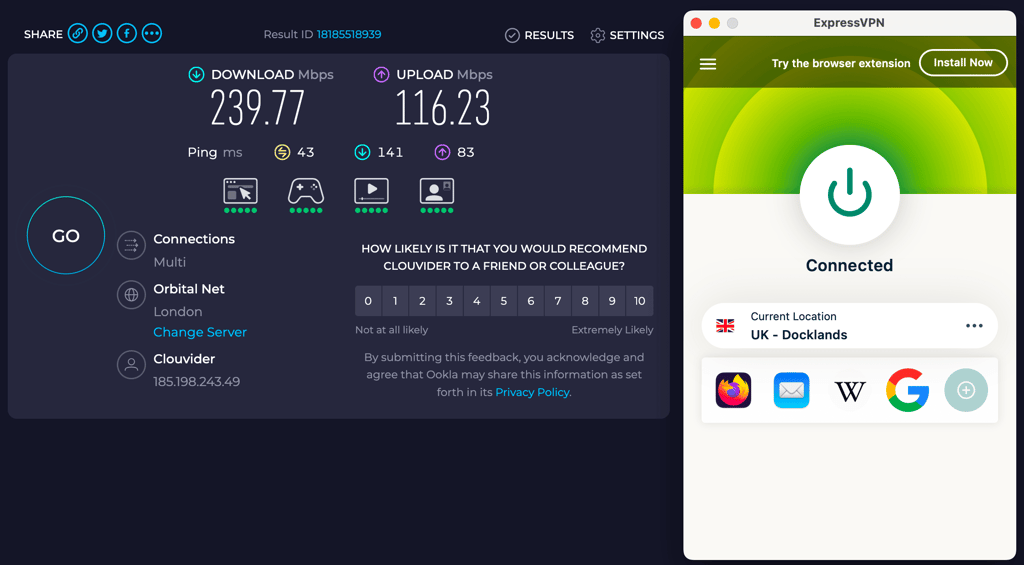This screenshot has width=1024, height=565.
Task: Click the Orbital Net globe icon
Action: pos(131,295)
